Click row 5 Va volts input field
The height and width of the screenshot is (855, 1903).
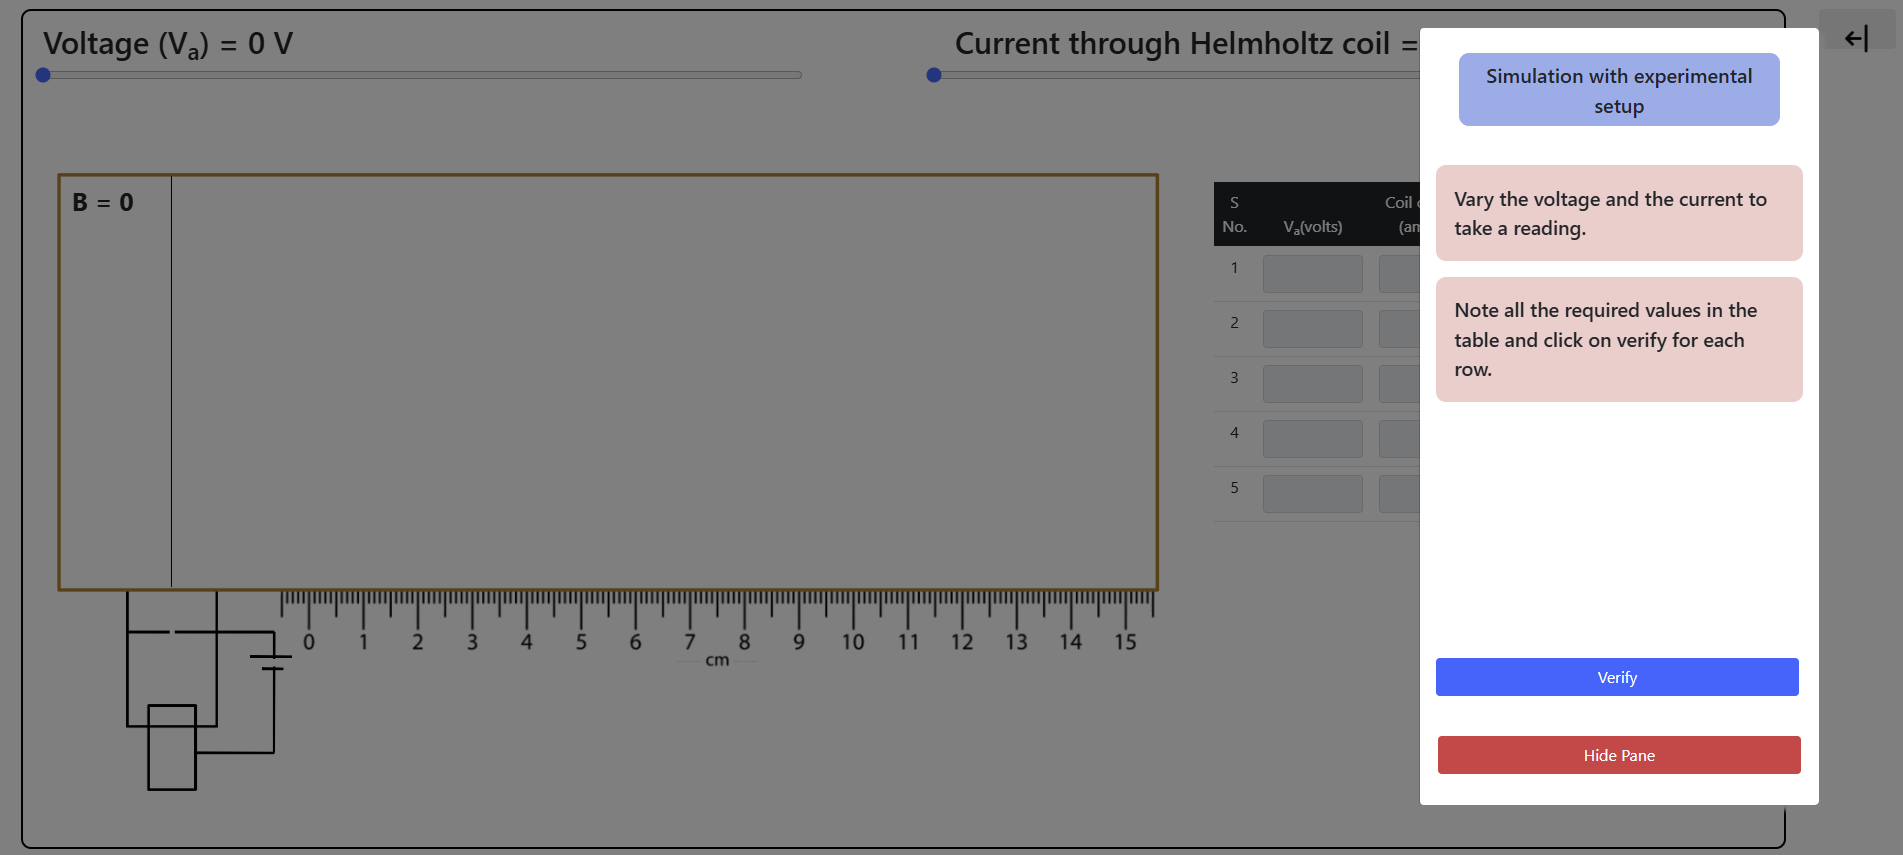[1312, 494]
